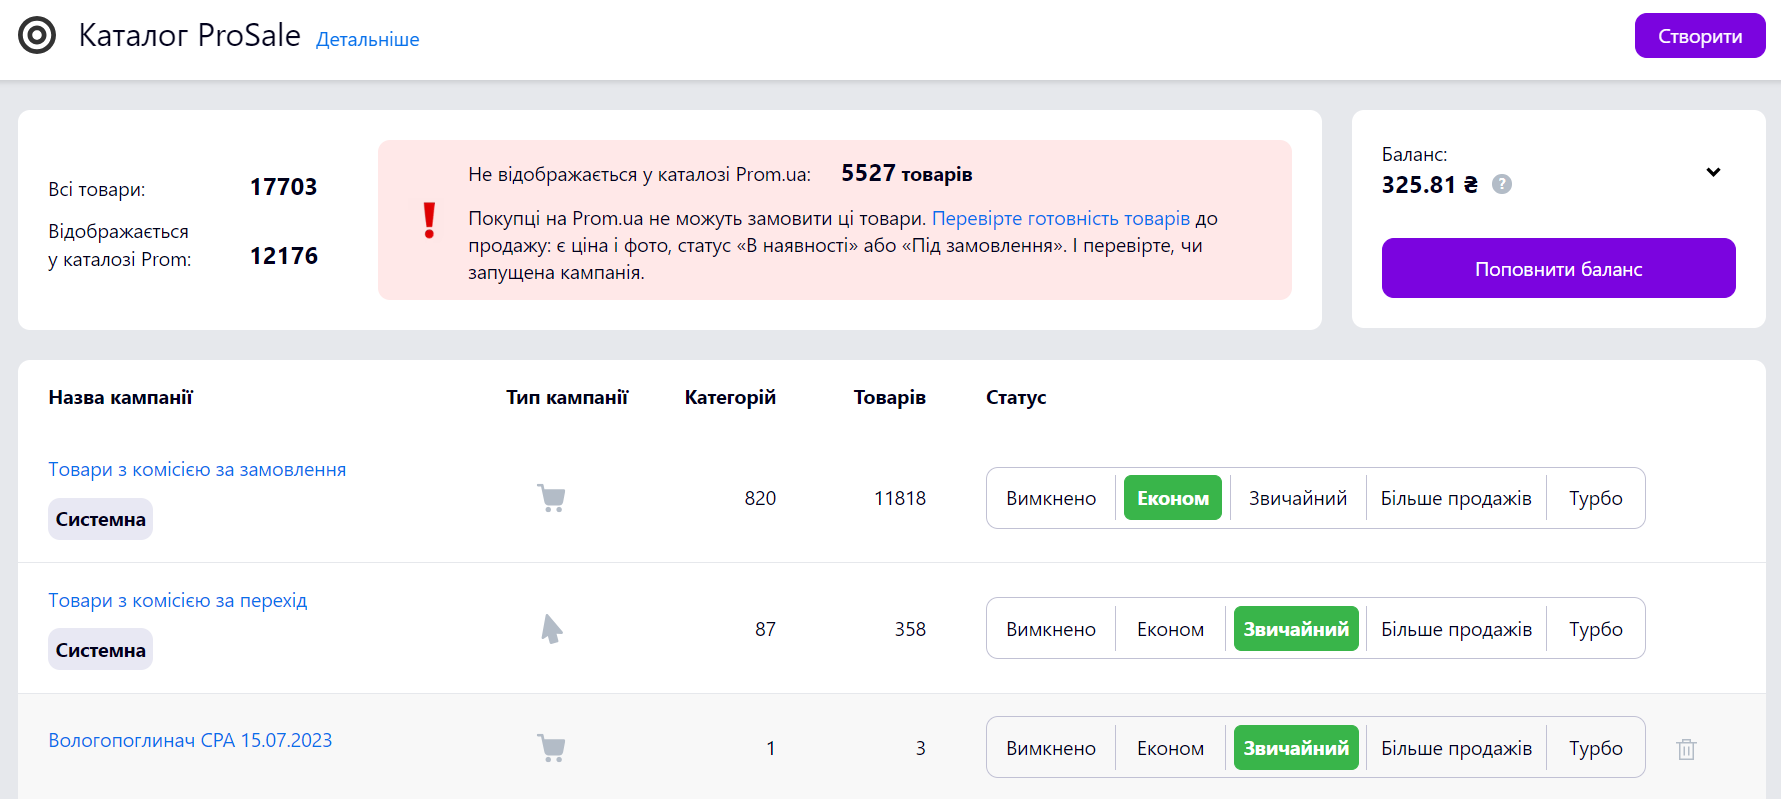
Task: Click the Поповнити баланс button
Action: coord(1558,268)
